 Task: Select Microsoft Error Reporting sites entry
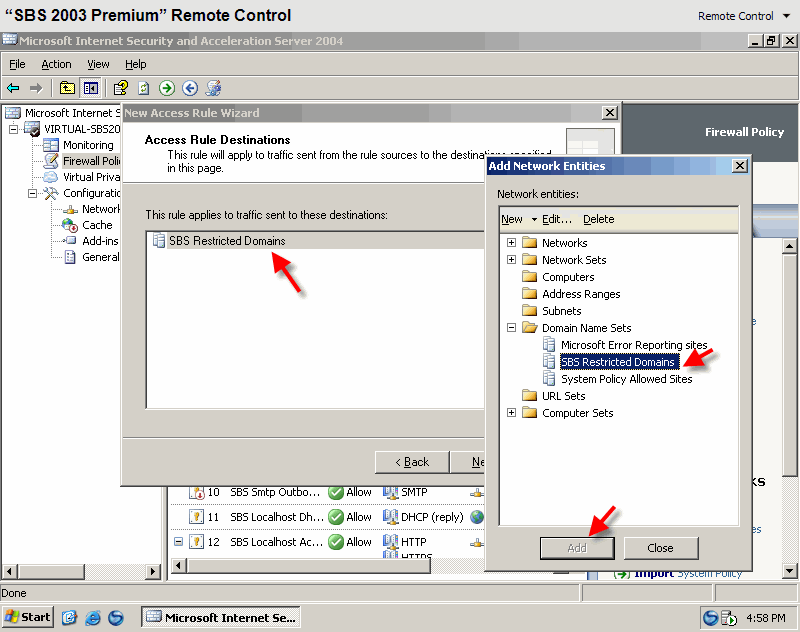pos(634,345)
